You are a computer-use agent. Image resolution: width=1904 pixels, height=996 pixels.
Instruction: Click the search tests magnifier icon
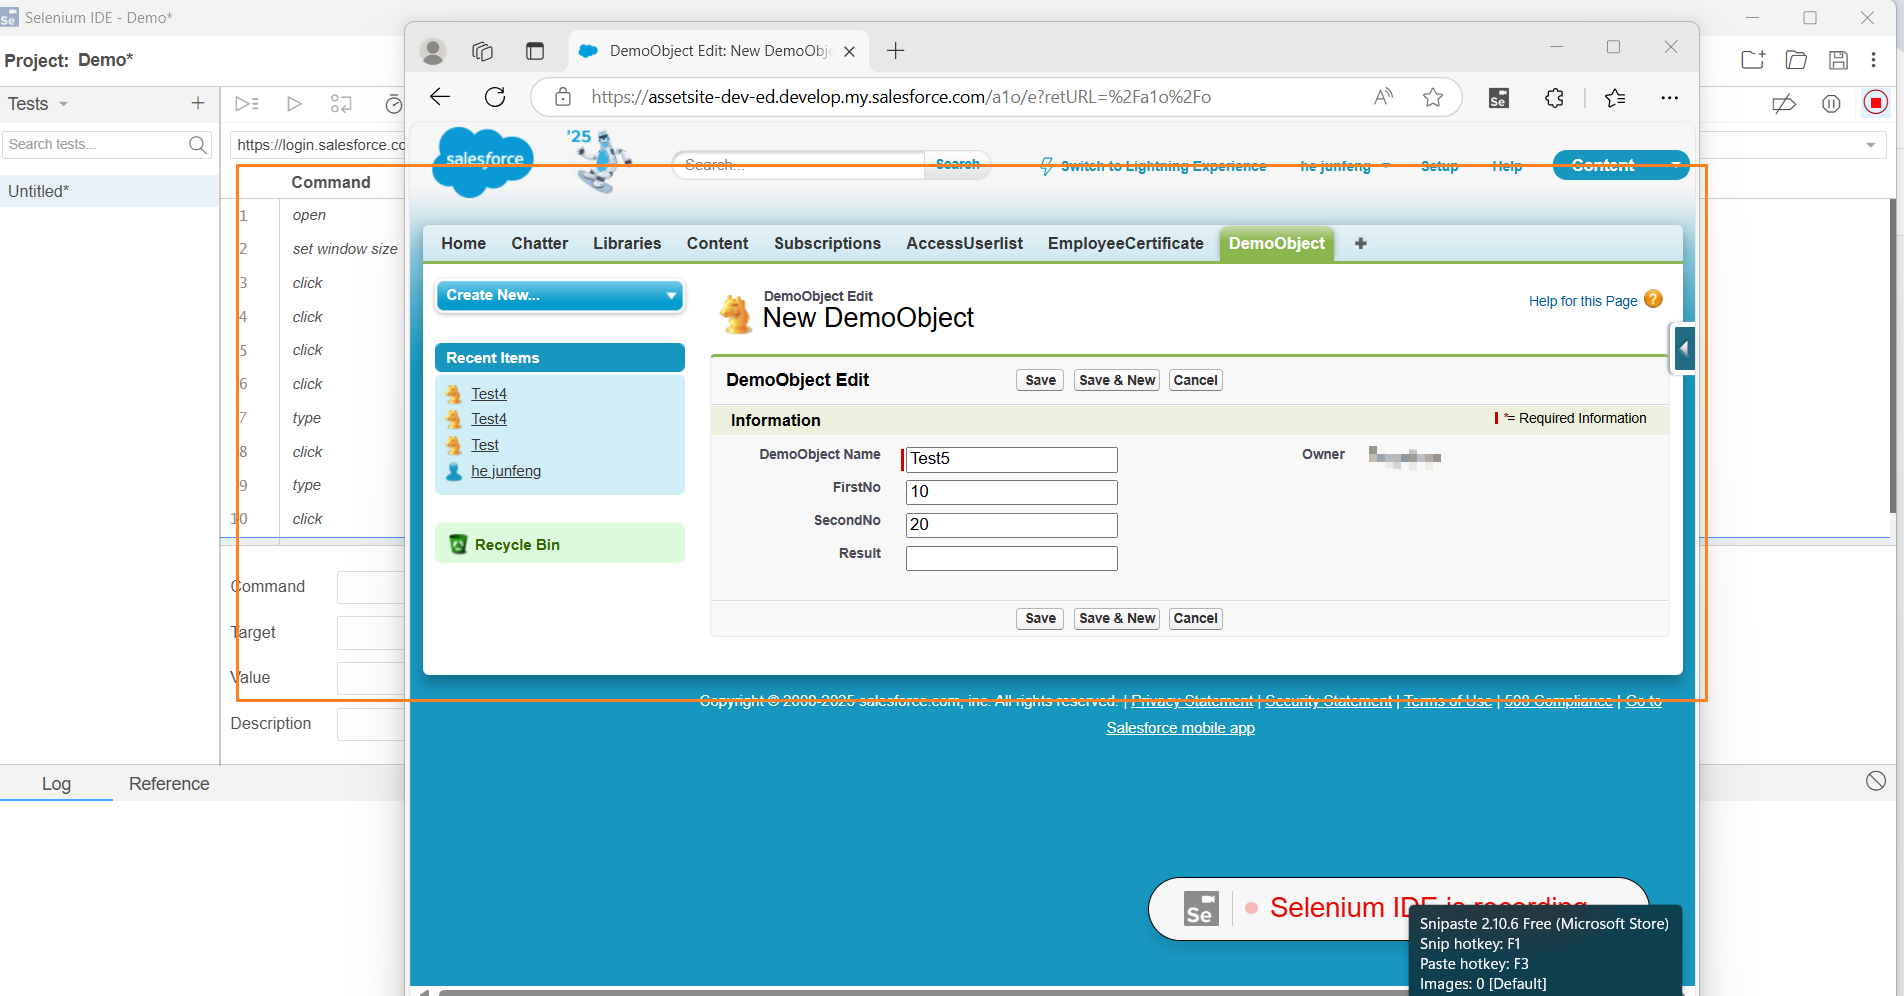[198, 145]
